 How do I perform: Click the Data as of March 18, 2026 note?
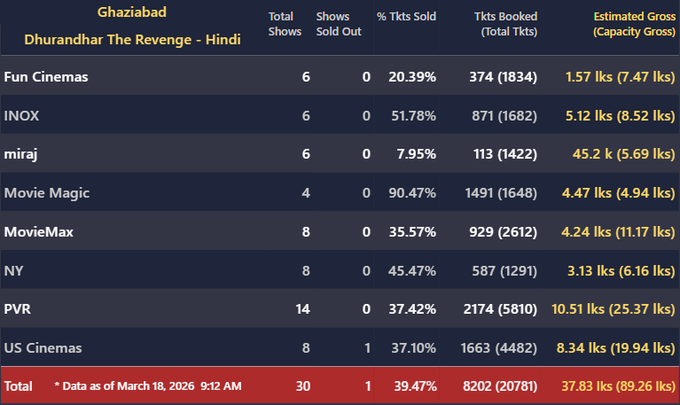(x=148, y=386)
